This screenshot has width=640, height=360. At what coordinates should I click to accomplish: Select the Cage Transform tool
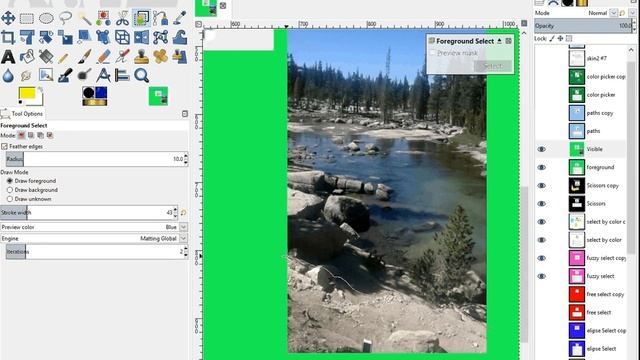pos(161,37)
